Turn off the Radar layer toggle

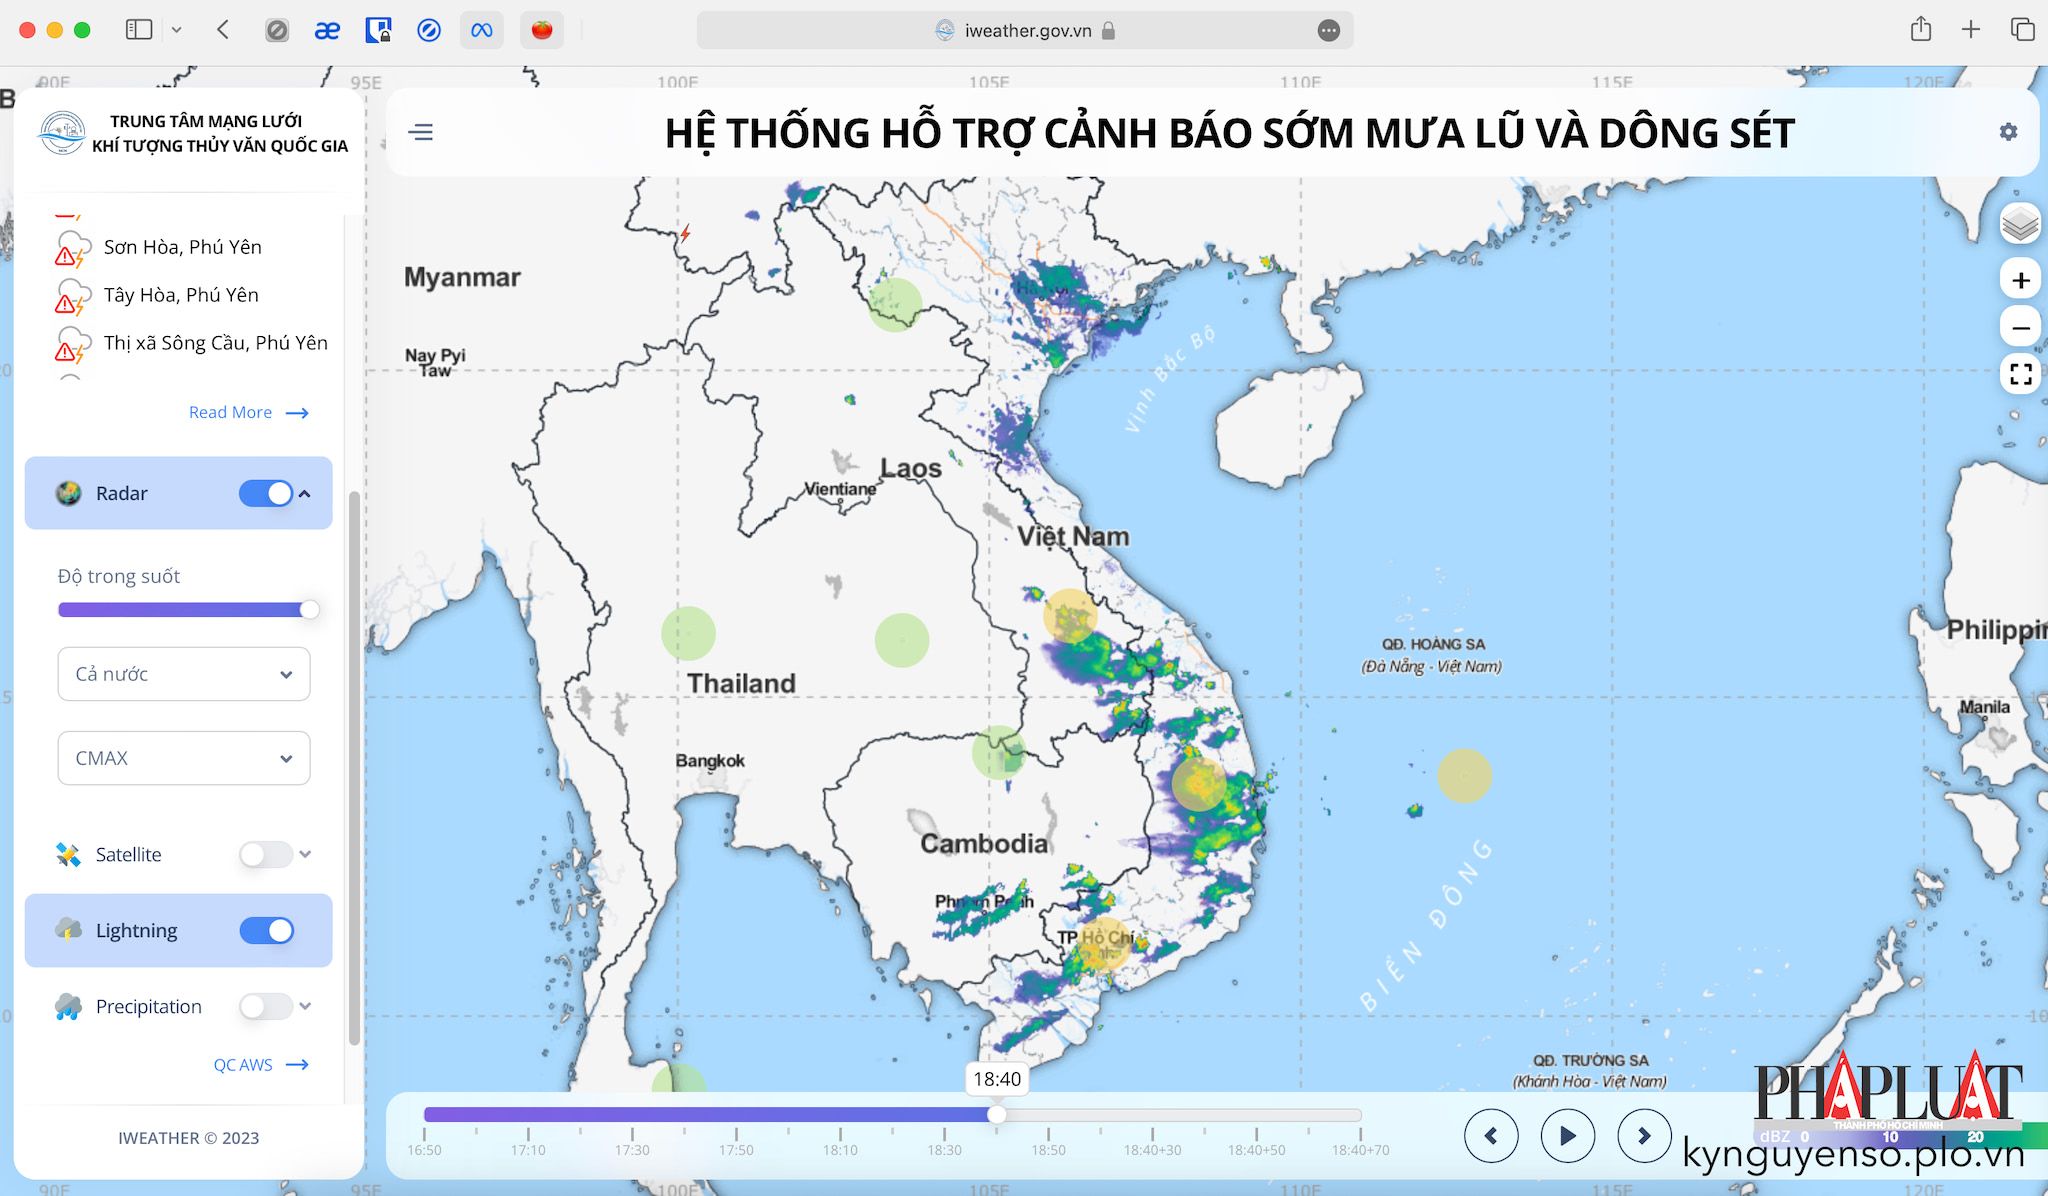pos(267,493)
